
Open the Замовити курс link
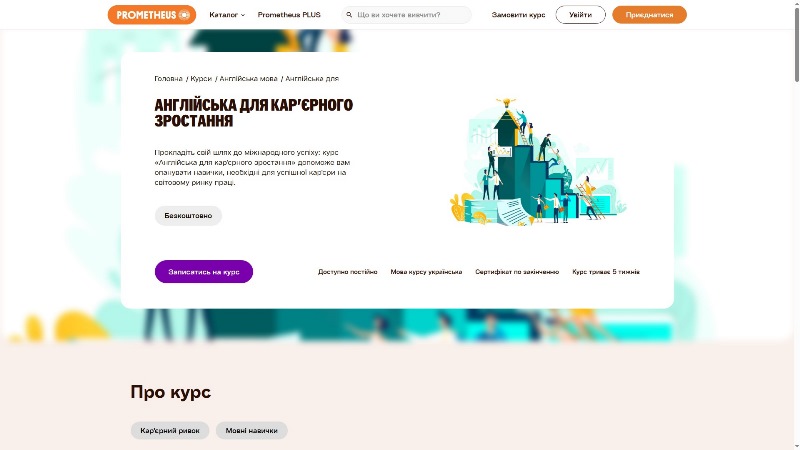pos(518,15)
